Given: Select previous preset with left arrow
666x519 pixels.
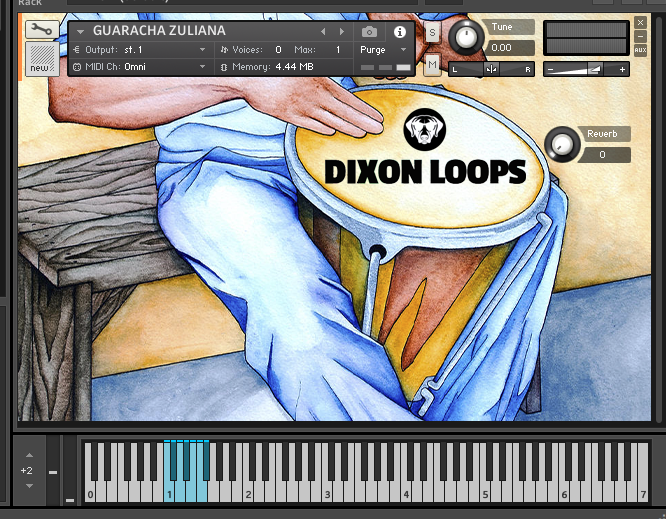Looking at the screenshot, I should pyautogui.click(x=323, y=31).
